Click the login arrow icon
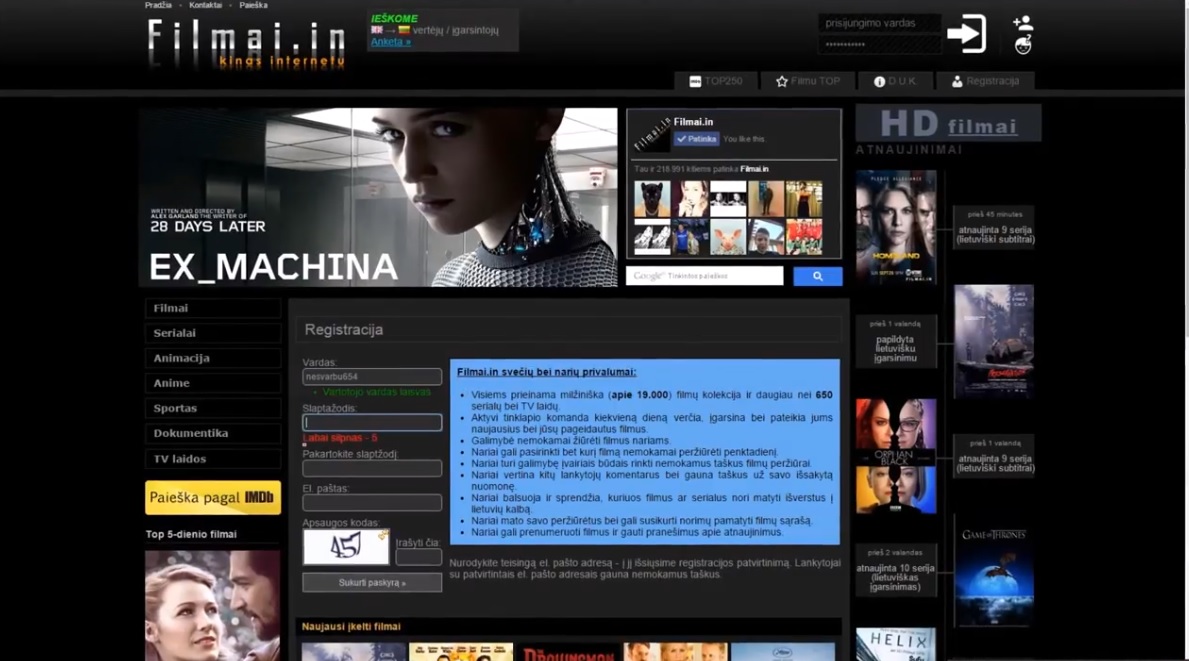1189x661 pixels. 966,34
